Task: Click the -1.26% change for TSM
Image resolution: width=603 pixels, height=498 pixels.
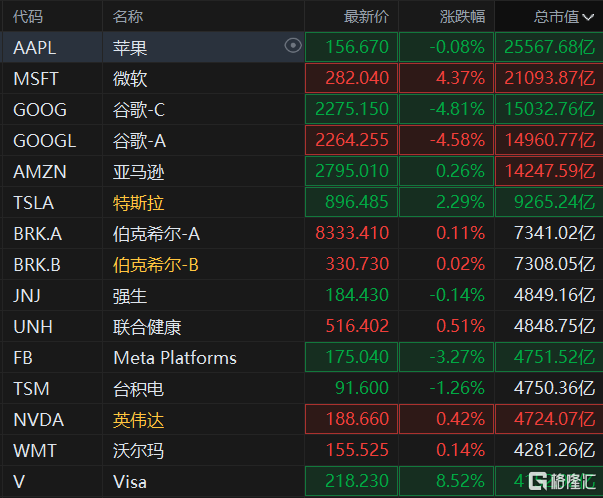Action: (457, 388)
